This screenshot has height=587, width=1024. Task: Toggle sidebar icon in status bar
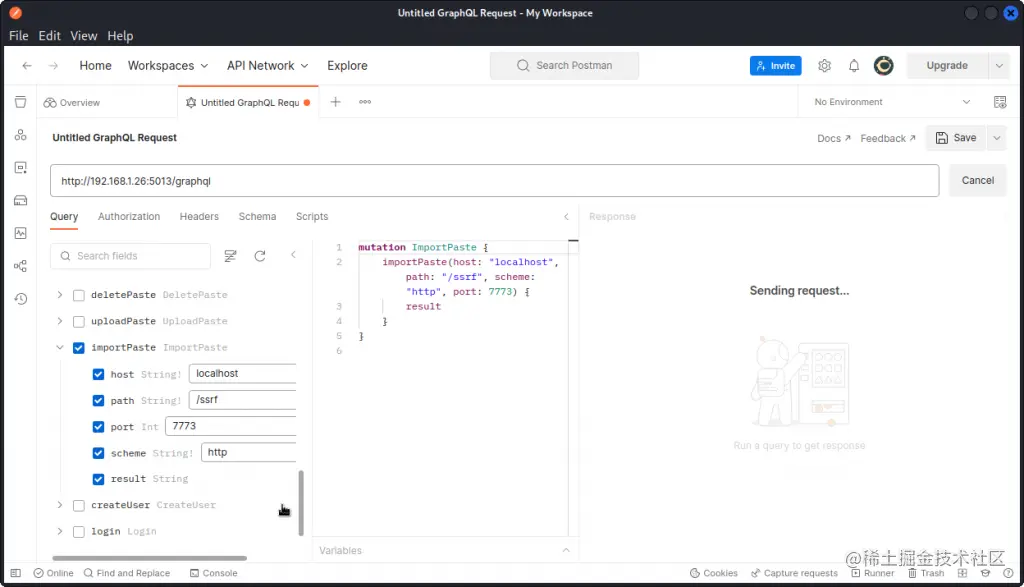(16, 573)
